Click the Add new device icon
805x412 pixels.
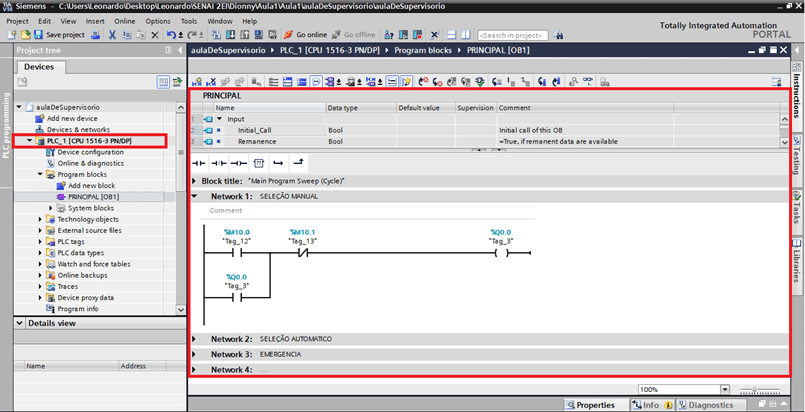pos(40,119)
